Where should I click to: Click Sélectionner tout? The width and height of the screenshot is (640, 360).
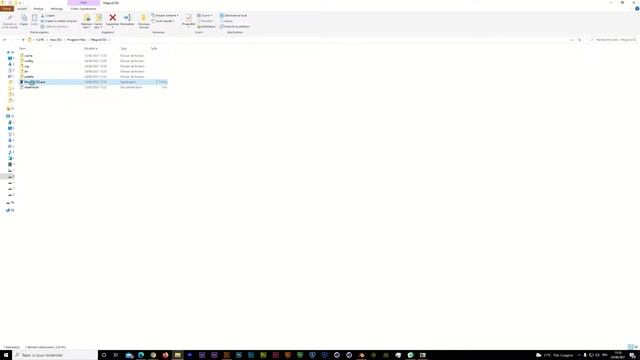[x=233, y=16]
